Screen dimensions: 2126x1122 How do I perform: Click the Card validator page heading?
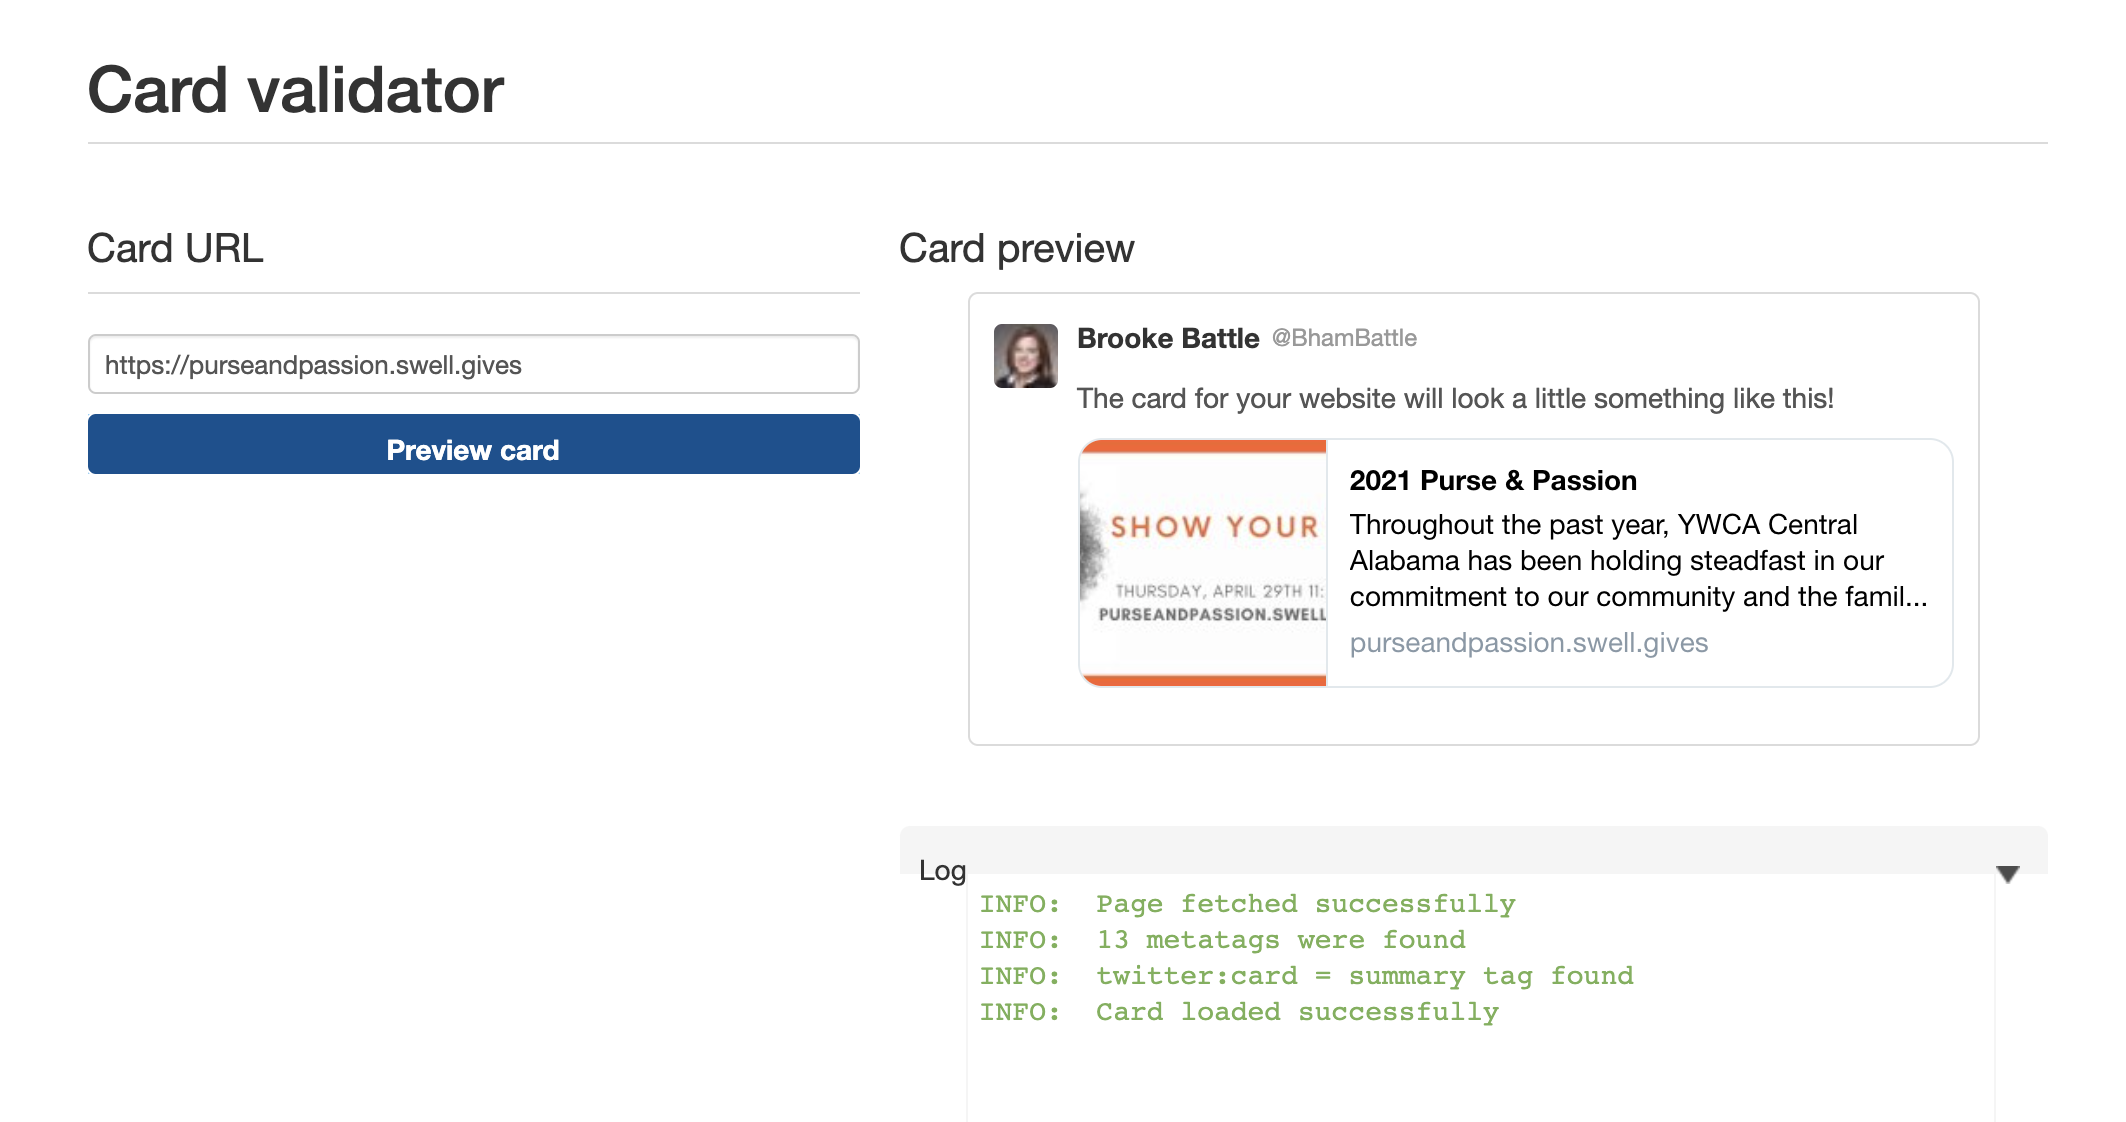(x=296, y=90)
